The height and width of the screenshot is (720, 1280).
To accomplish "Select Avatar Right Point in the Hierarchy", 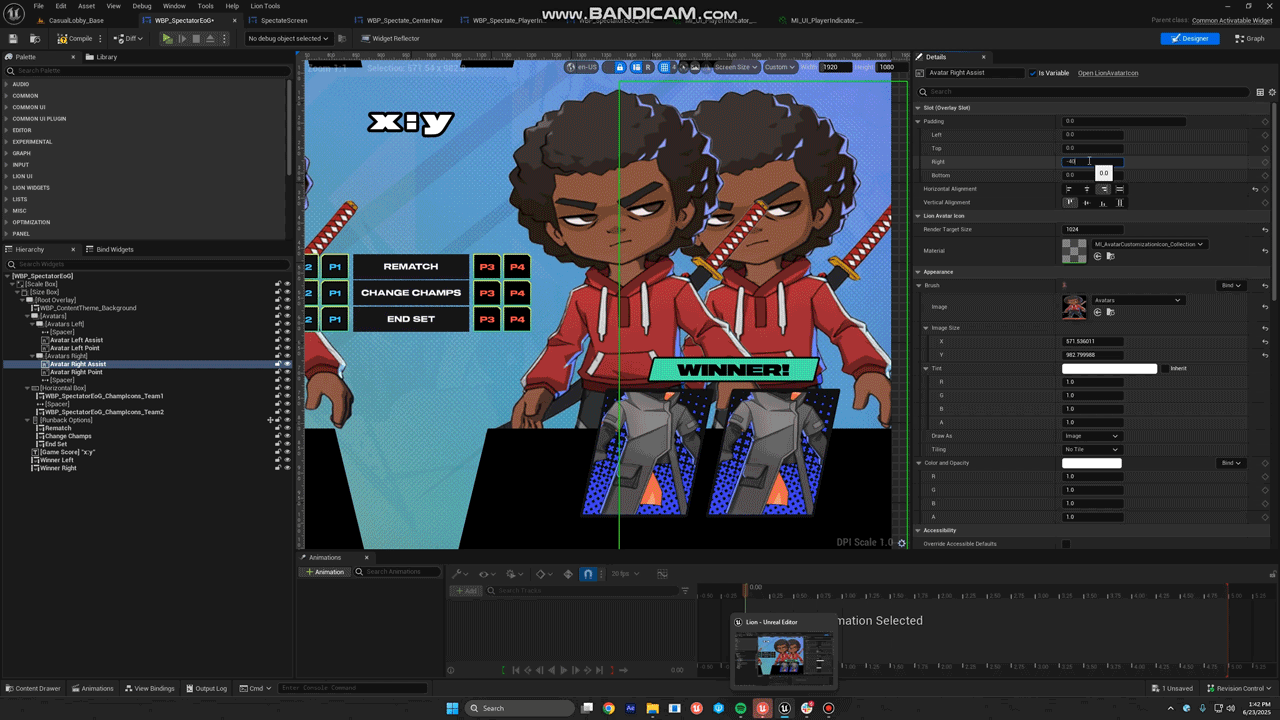I will pyautogui.click(x=76, y=372).
